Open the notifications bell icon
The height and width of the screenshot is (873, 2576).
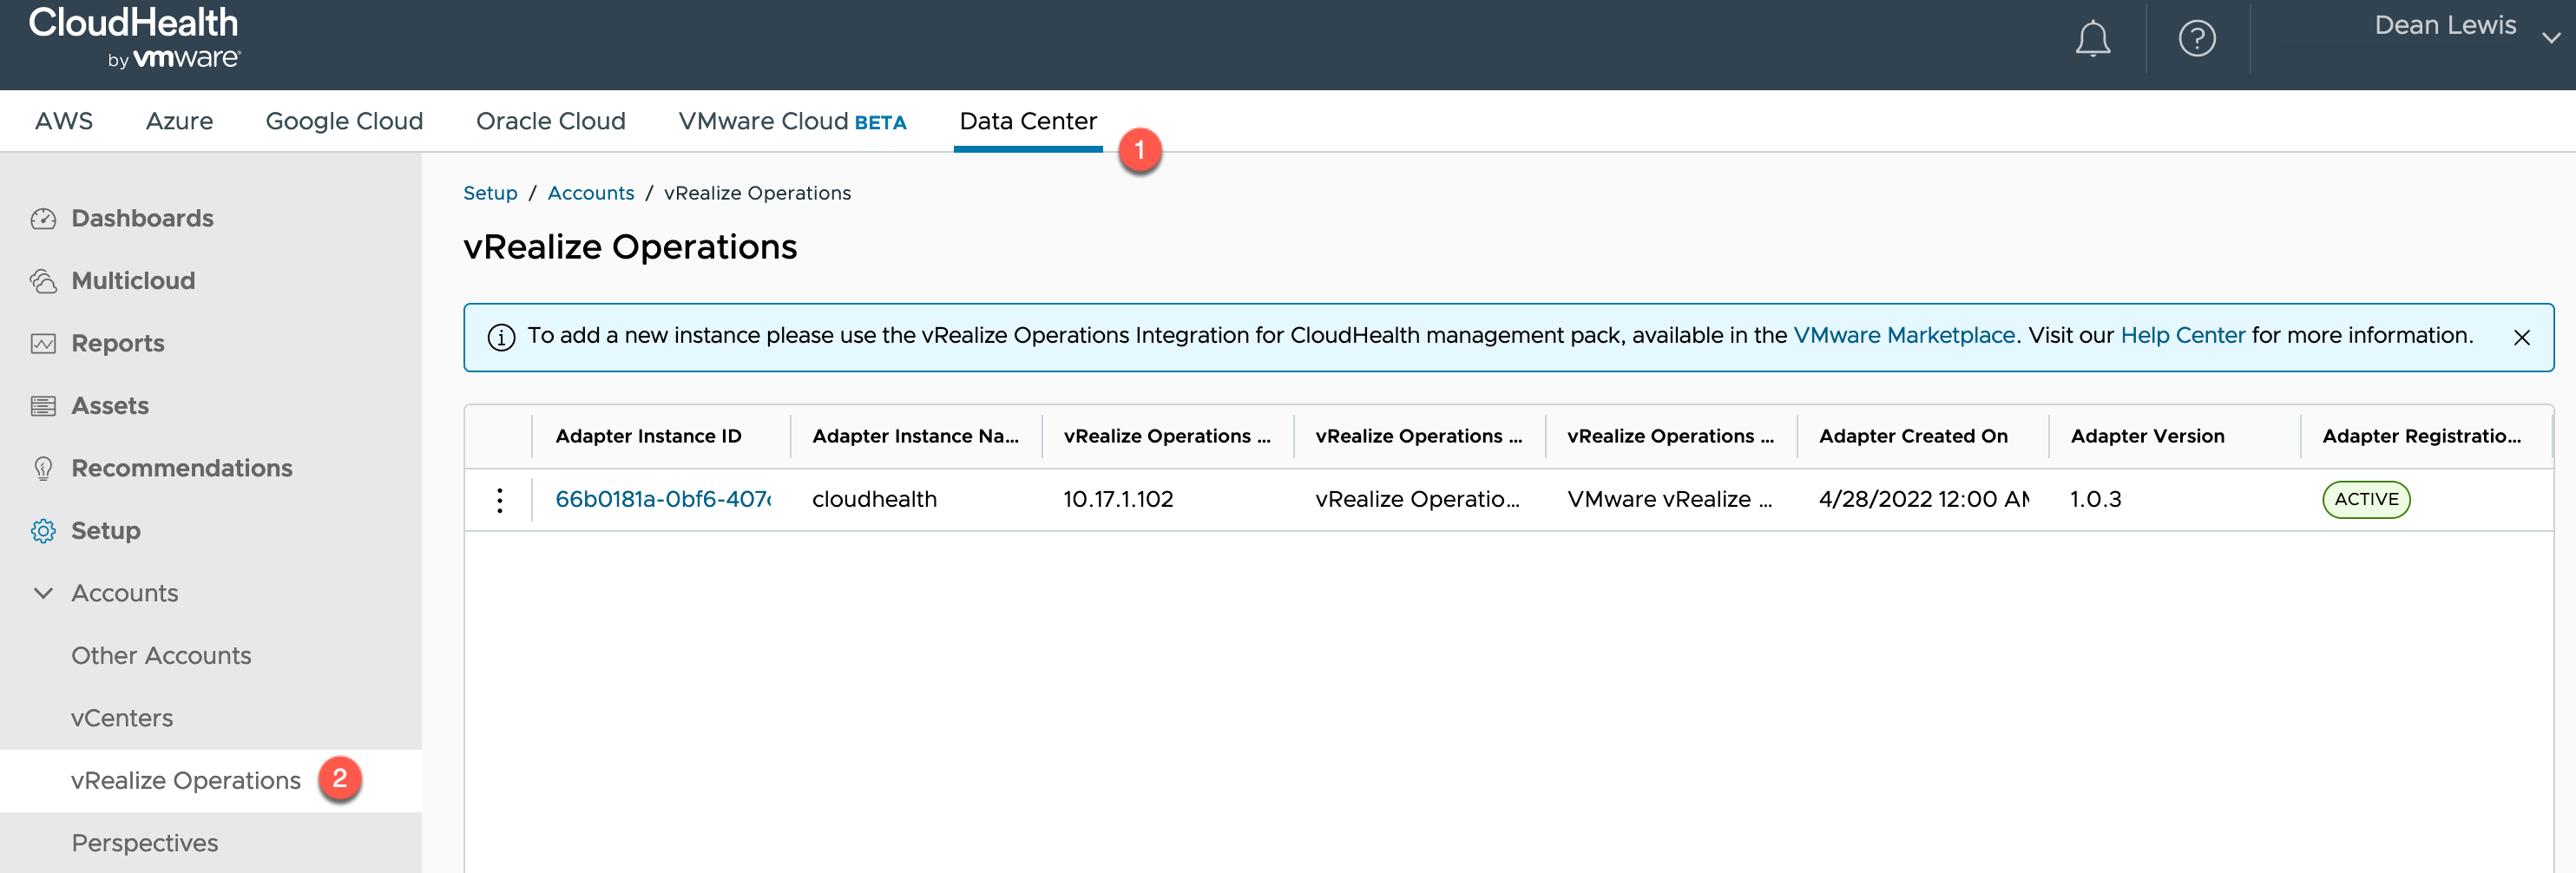point(2092,39)
